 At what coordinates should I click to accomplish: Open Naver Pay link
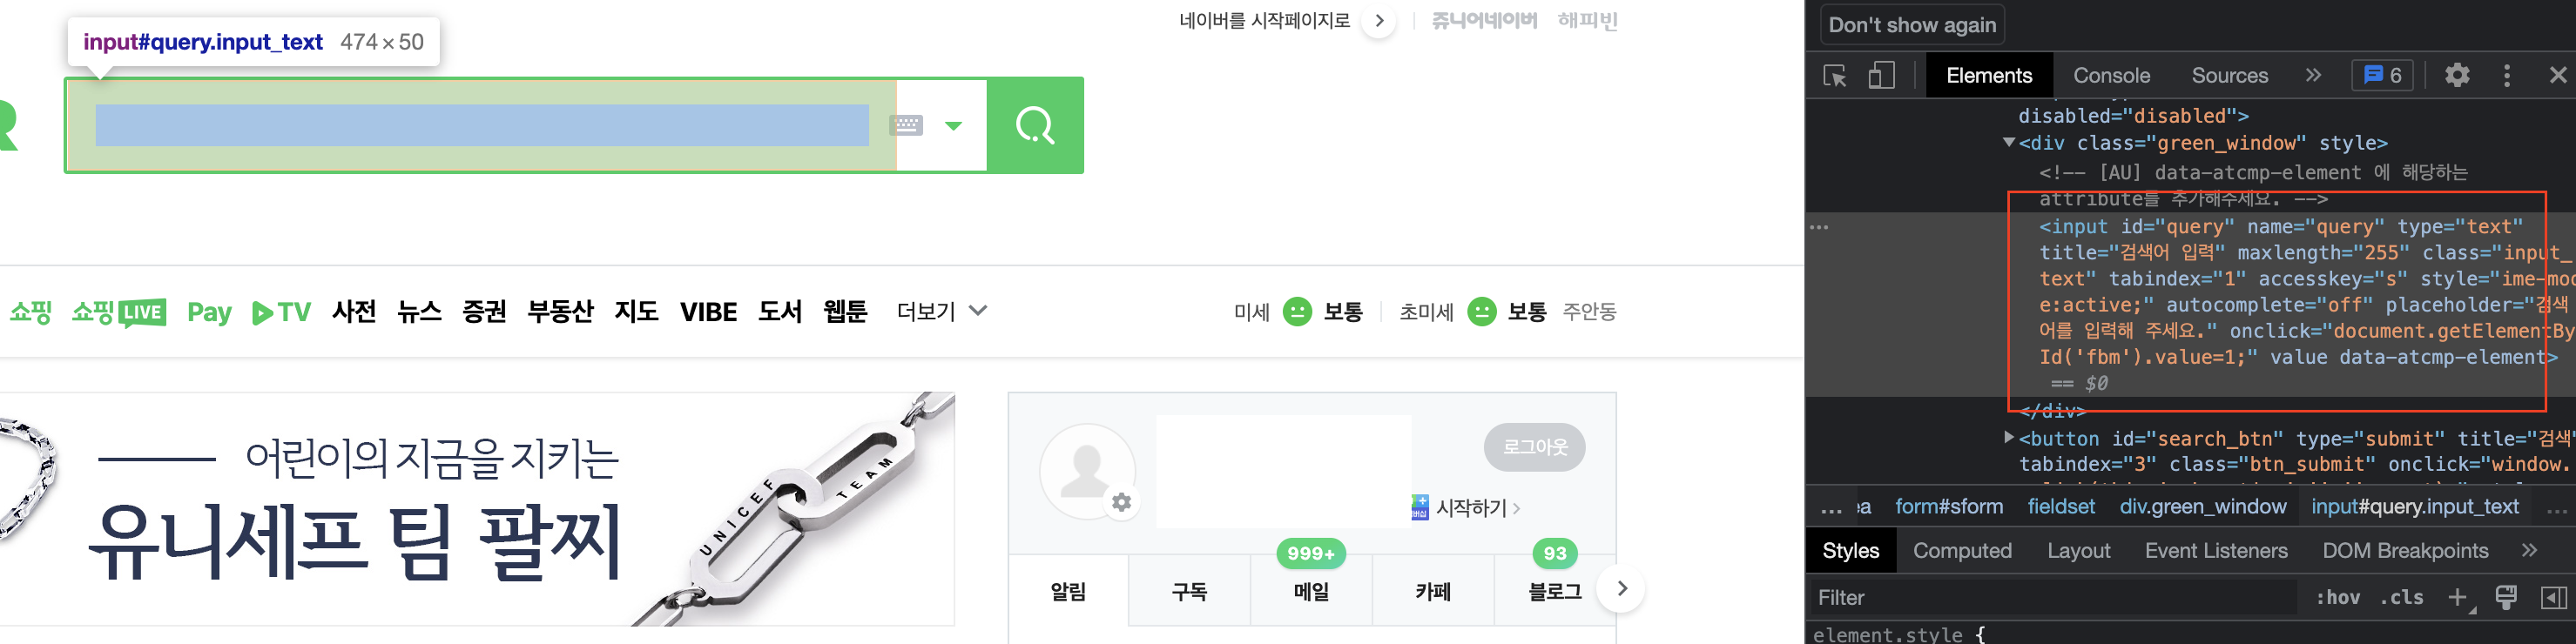(209, 312)
